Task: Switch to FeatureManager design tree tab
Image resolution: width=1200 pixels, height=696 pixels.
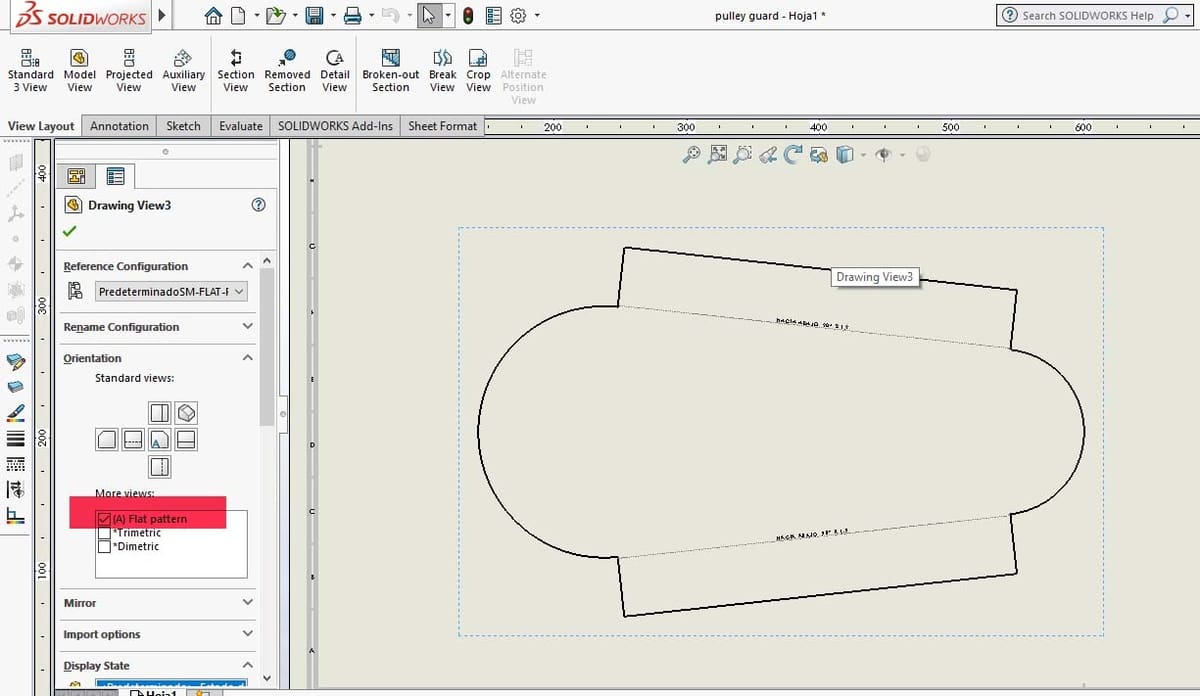Action: click(76, 177)
